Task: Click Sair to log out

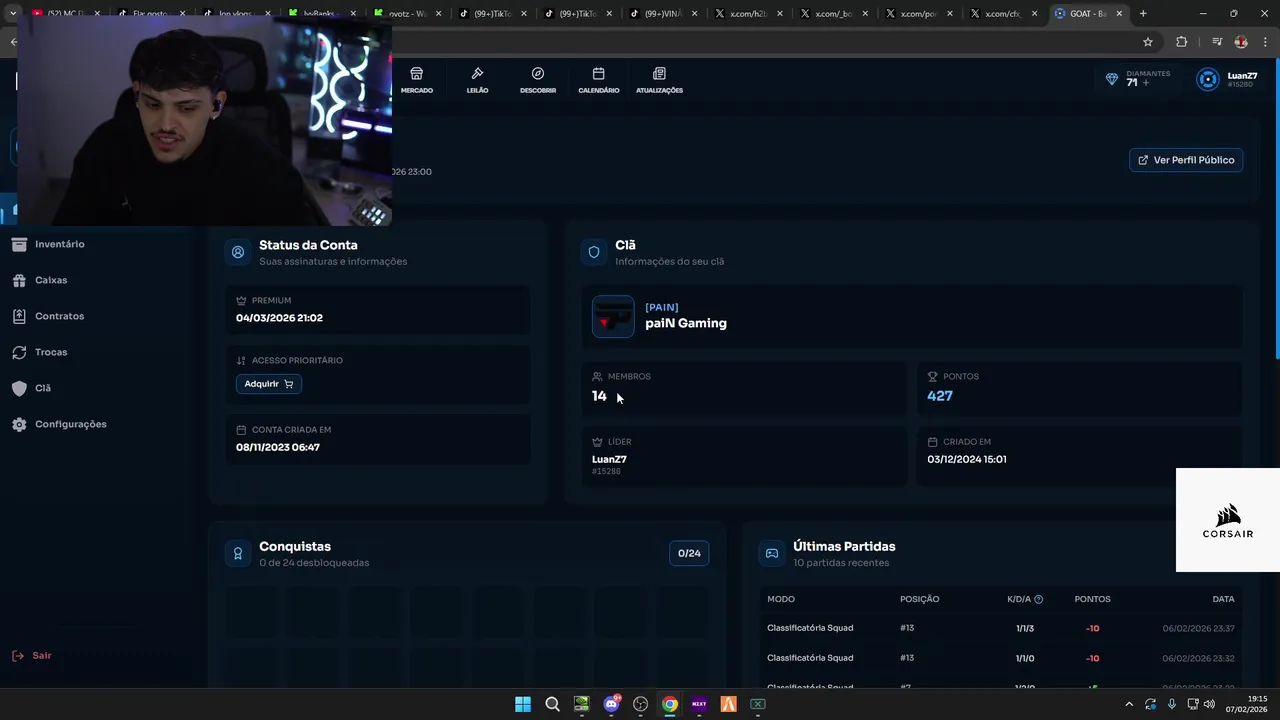Action: click(31, 656)
